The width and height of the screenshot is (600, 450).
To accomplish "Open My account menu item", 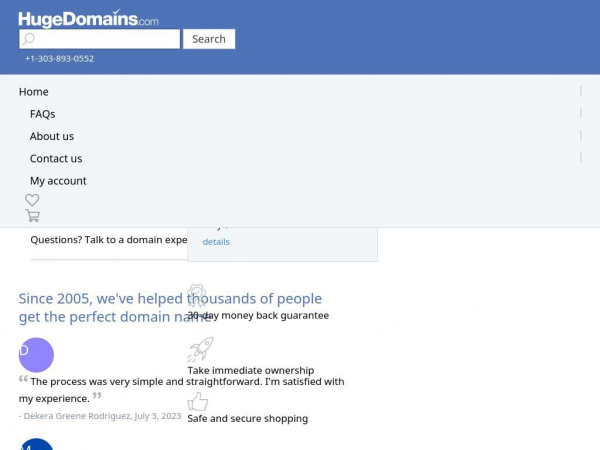I will 58,181.
